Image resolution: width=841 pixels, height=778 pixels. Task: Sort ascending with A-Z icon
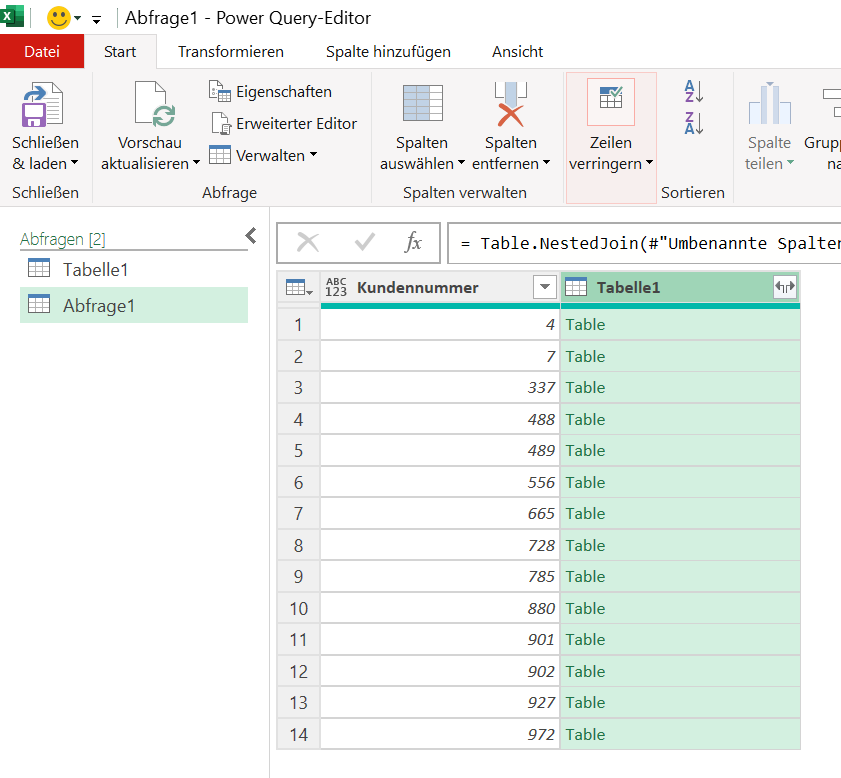[x=694, y=92]
